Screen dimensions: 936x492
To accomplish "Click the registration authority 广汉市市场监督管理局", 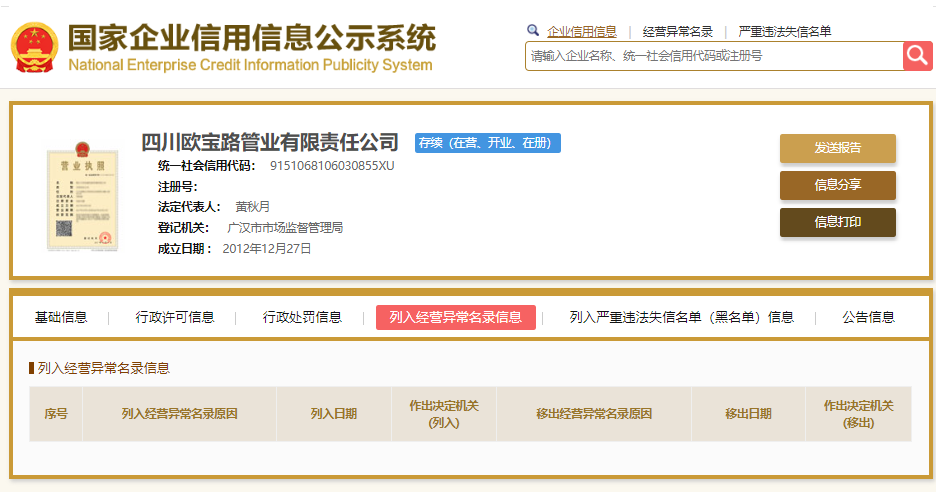I will [285, 227].
